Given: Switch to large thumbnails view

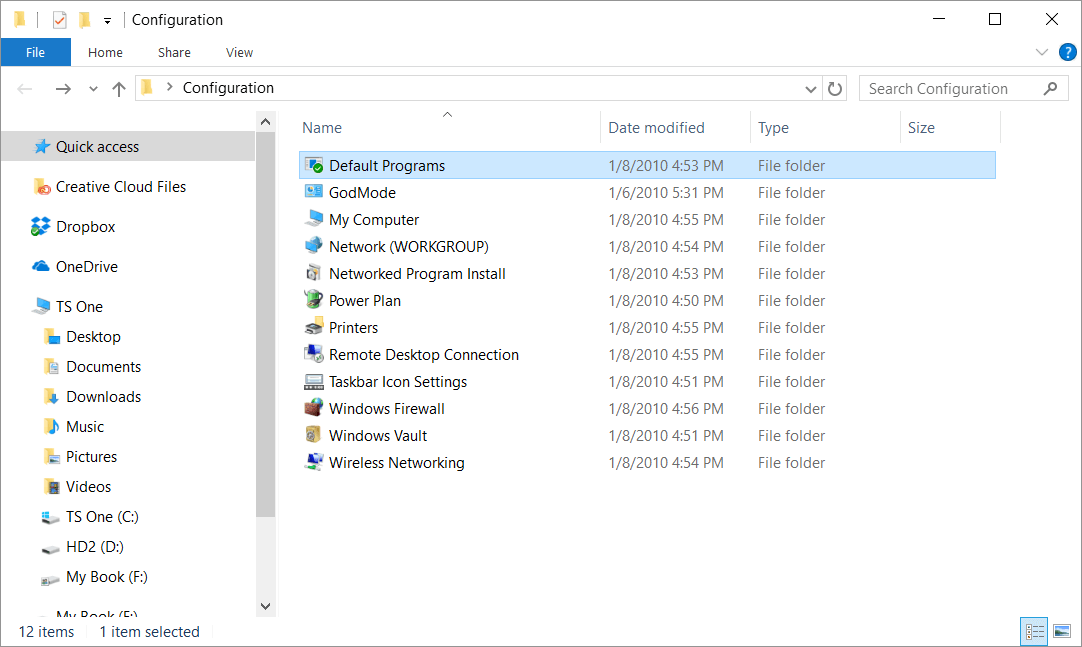Looking at the screenshot, I should (x=1062, y=631).
